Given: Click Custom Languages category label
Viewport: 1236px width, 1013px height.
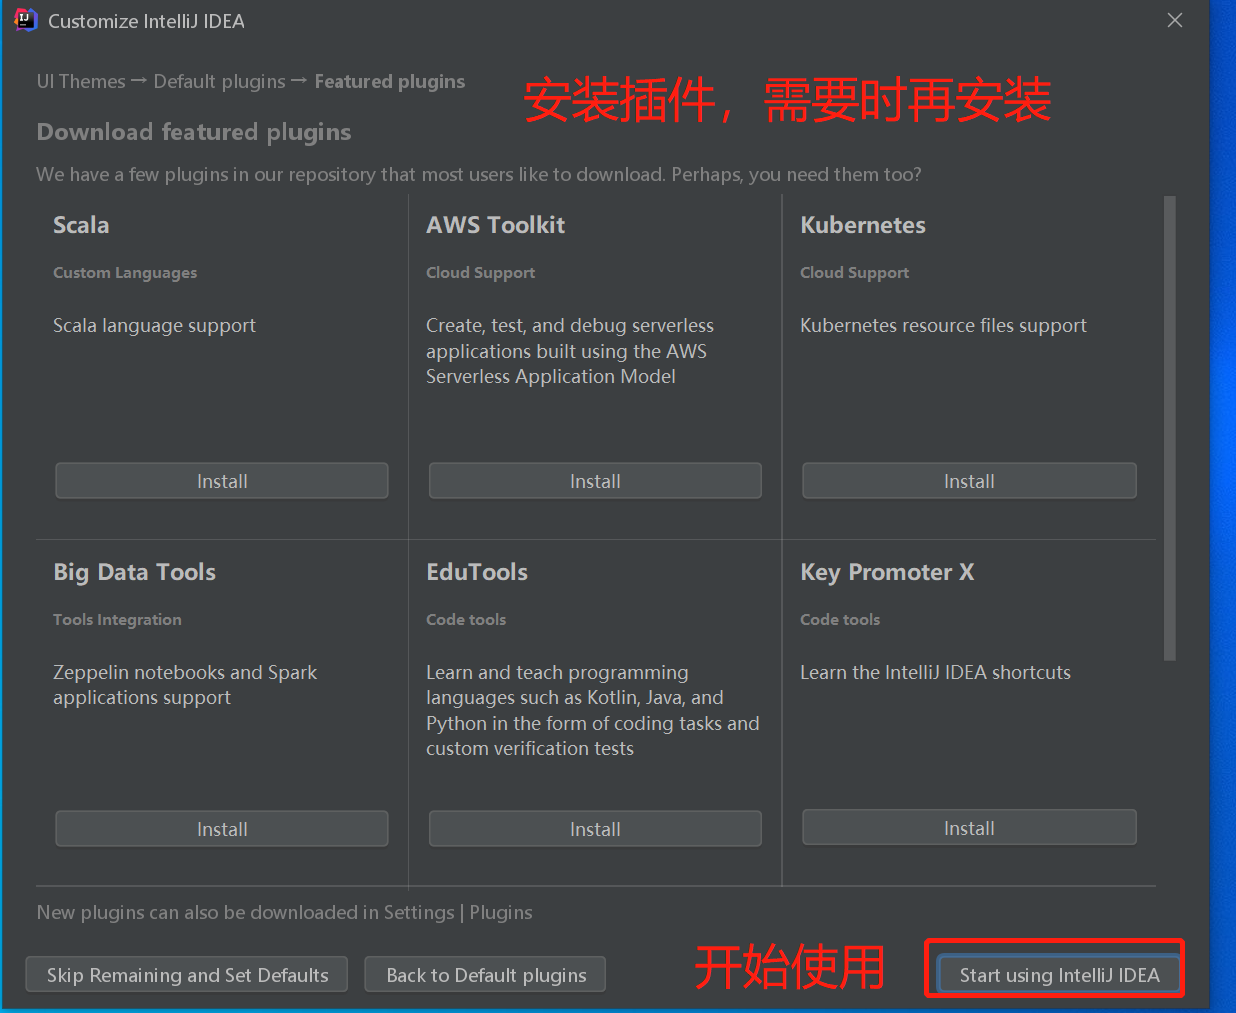Looking at the screenshot, I should (125, 273).
